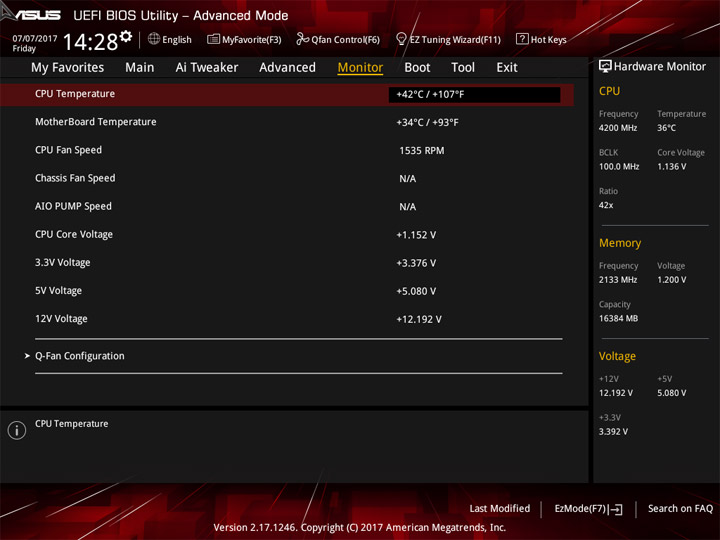The image size is (720, 540).
Task: Click the 1.136 V Core Voltage value
Action: click(x=671, y=166)
